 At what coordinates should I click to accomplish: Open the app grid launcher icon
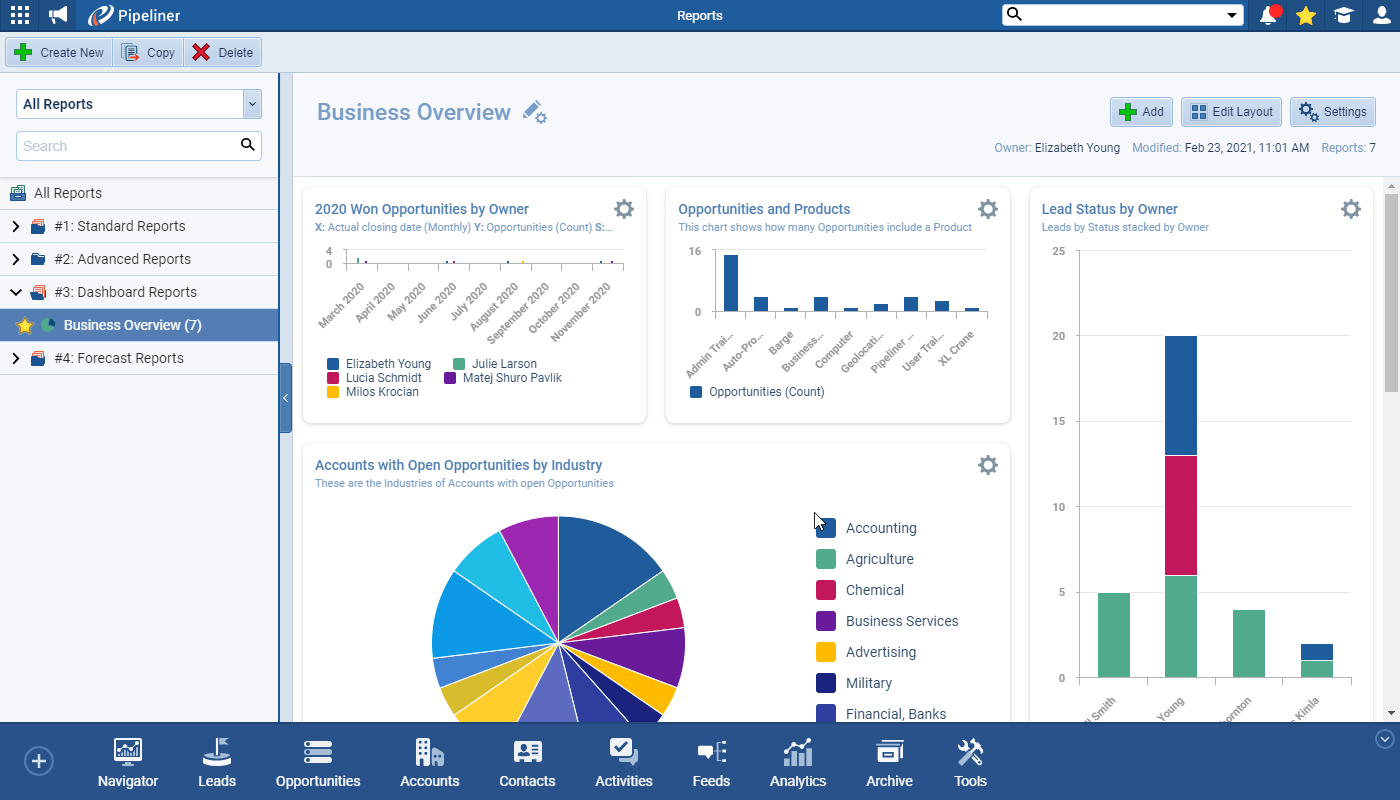pos(20,15)
